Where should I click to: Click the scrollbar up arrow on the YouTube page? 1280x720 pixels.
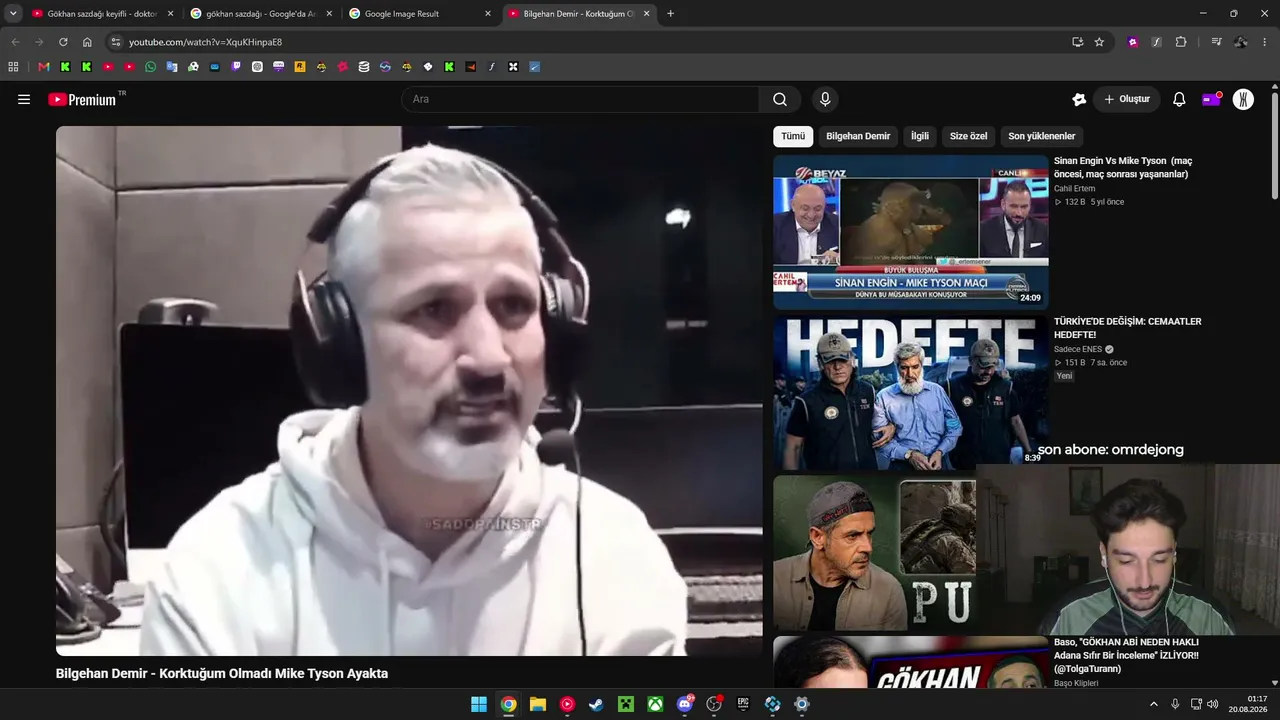pos(1274,87)
